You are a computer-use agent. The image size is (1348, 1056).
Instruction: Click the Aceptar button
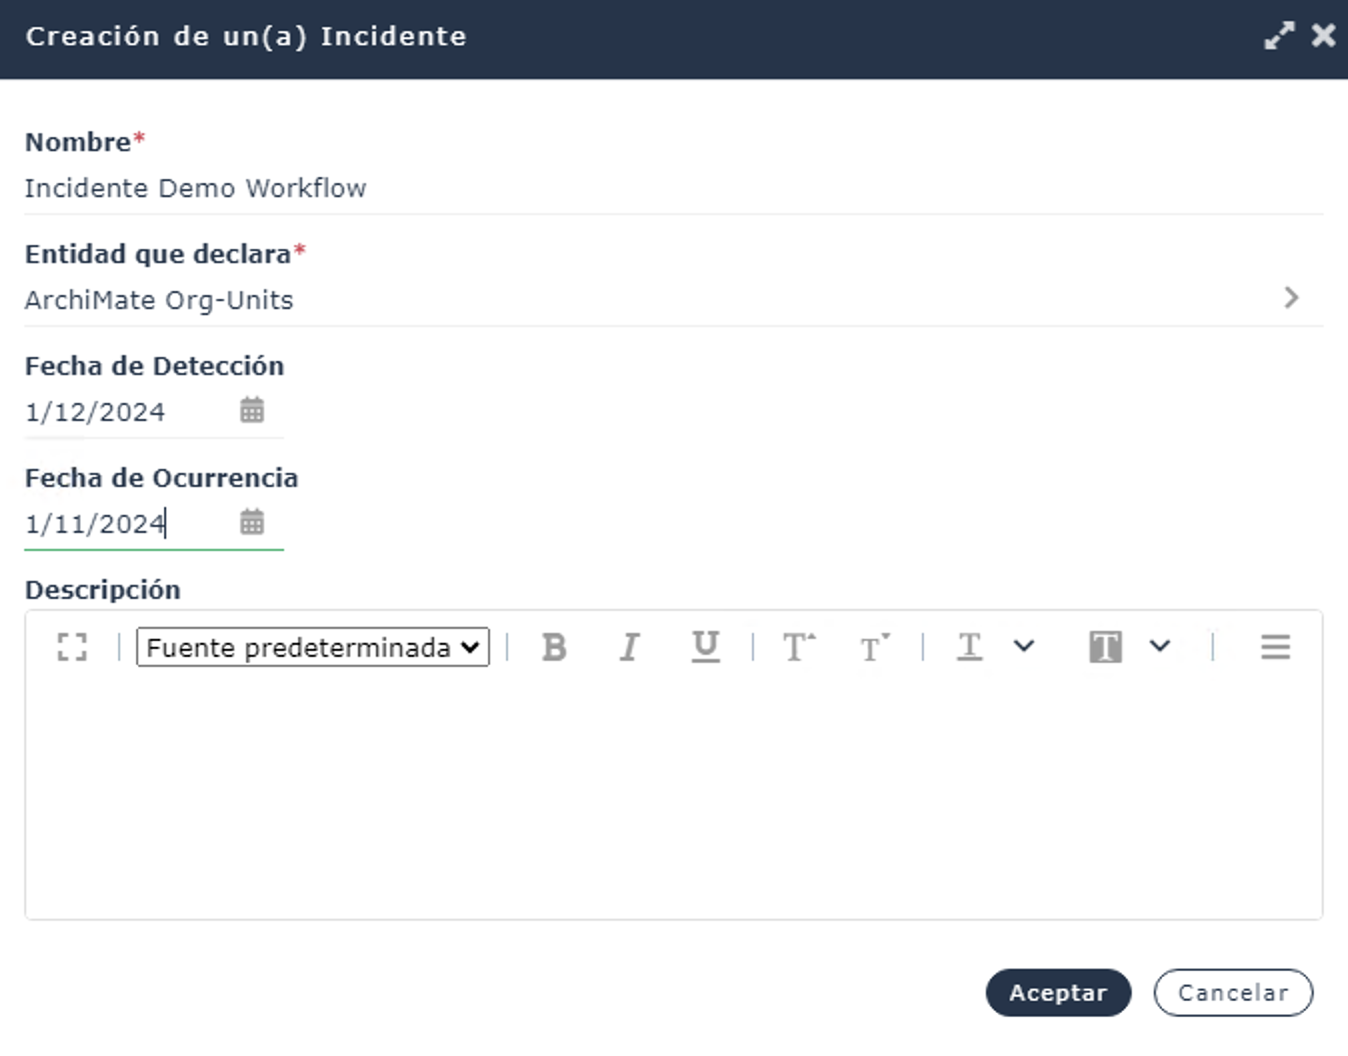[1058, 992]
